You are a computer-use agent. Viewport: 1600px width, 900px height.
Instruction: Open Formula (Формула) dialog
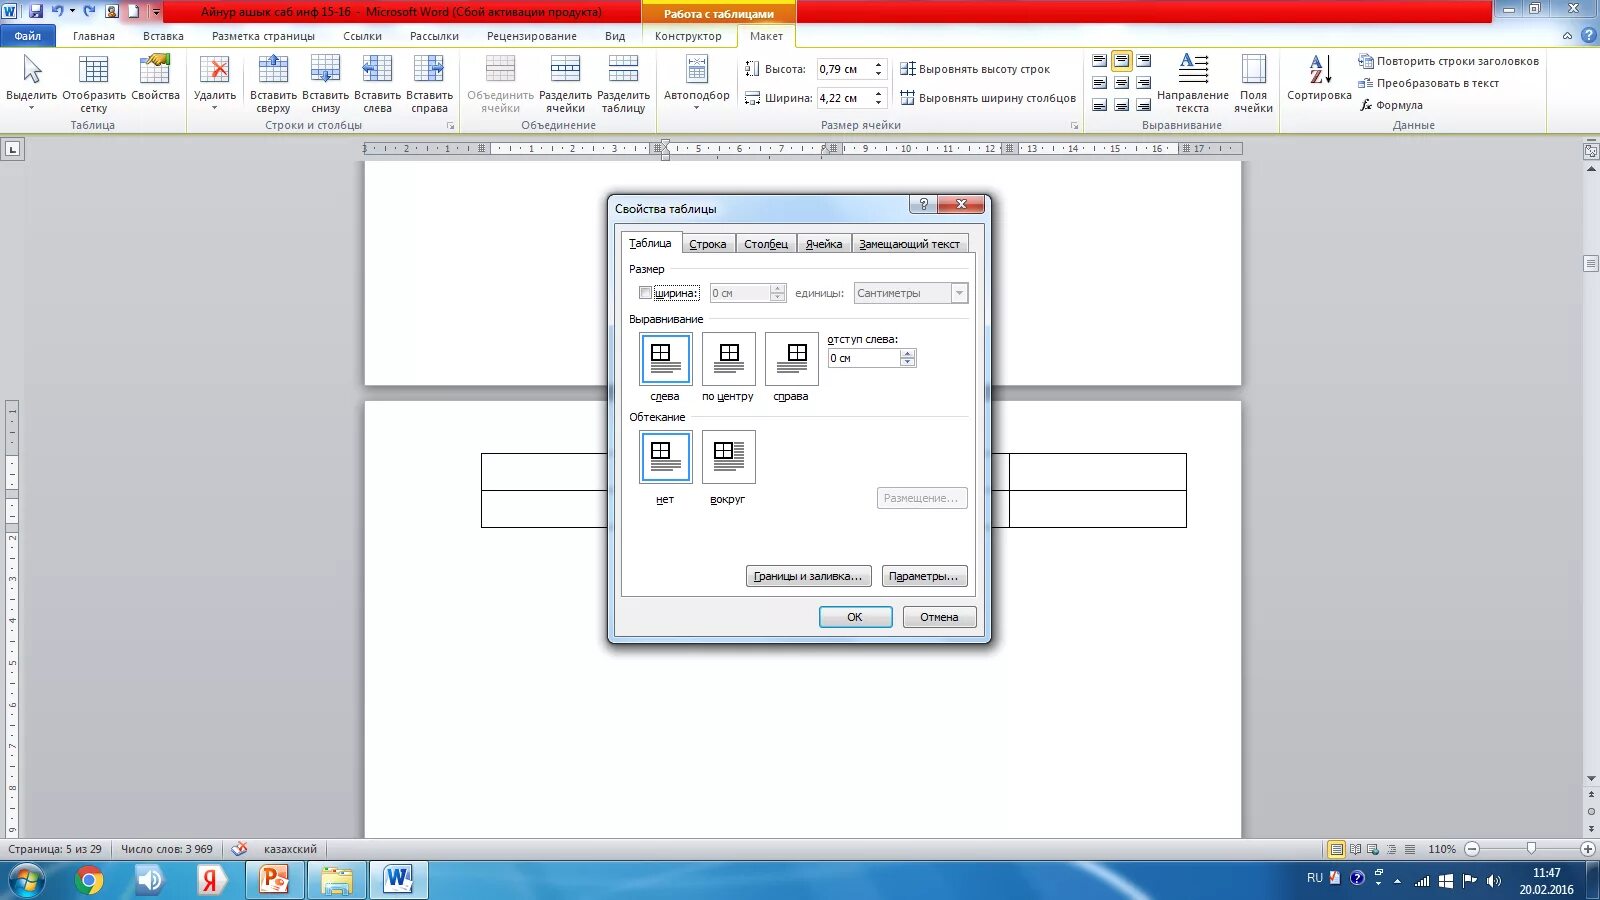pyautogui.click(x=1390, y=105)
